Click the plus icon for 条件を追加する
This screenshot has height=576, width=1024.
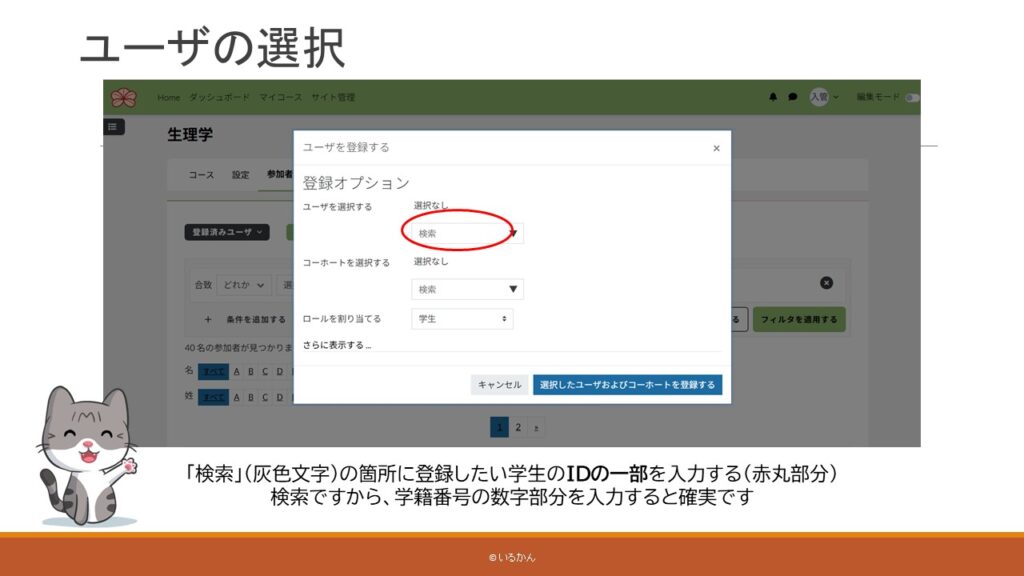click(208, 319)
